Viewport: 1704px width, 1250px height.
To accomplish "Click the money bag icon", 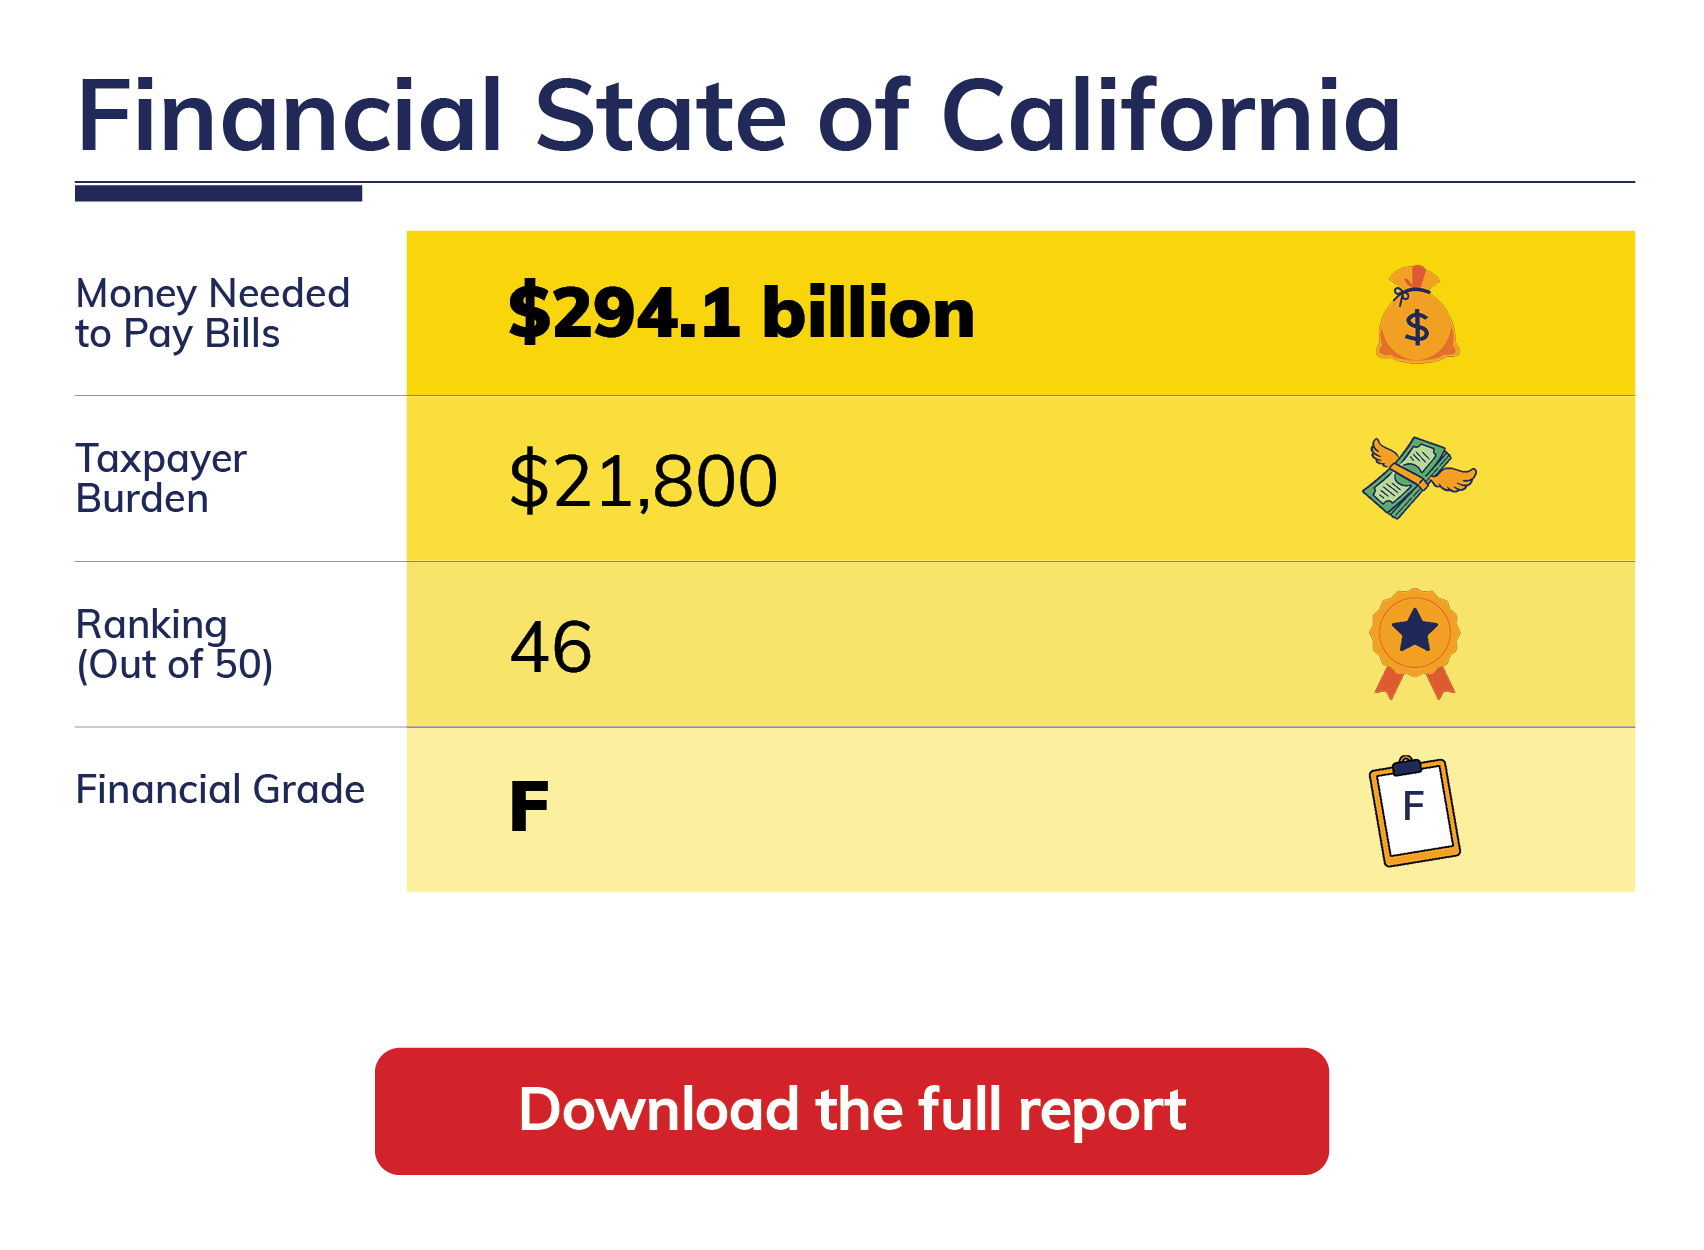I will tap(1417, 320).
